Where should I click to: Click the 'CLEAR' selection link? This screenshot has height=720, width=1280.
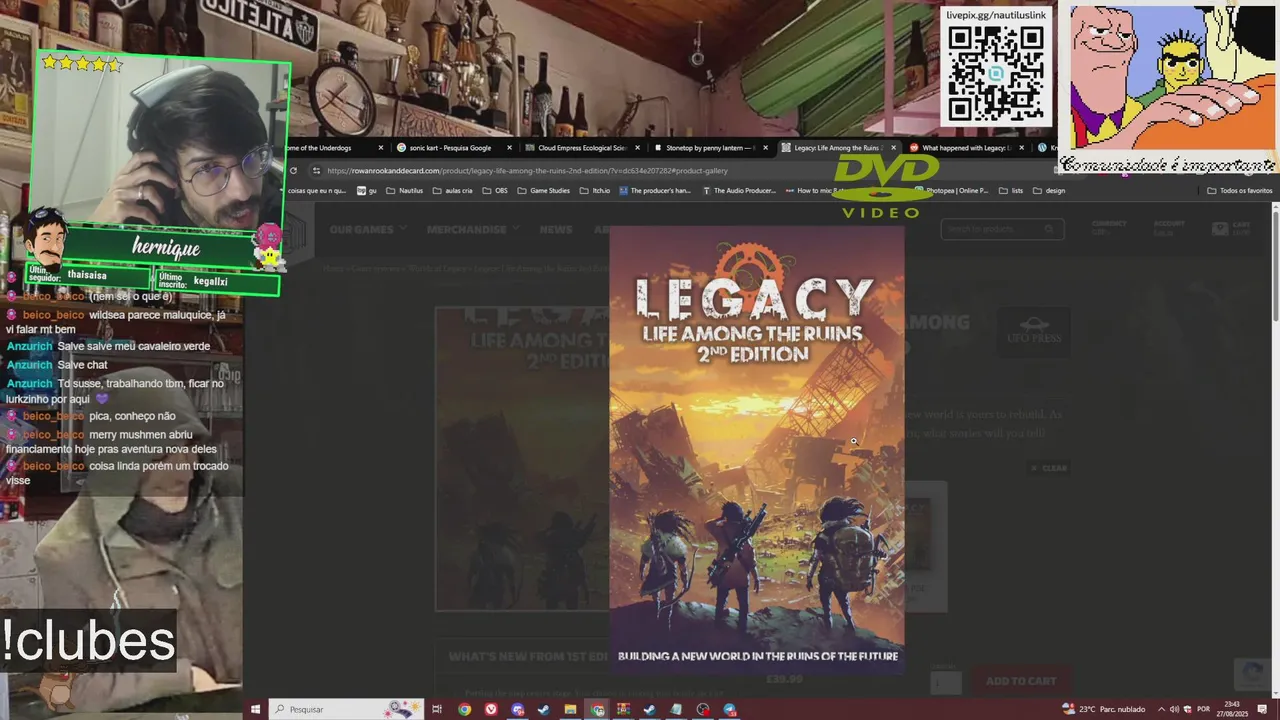(x=1049, y=468)
